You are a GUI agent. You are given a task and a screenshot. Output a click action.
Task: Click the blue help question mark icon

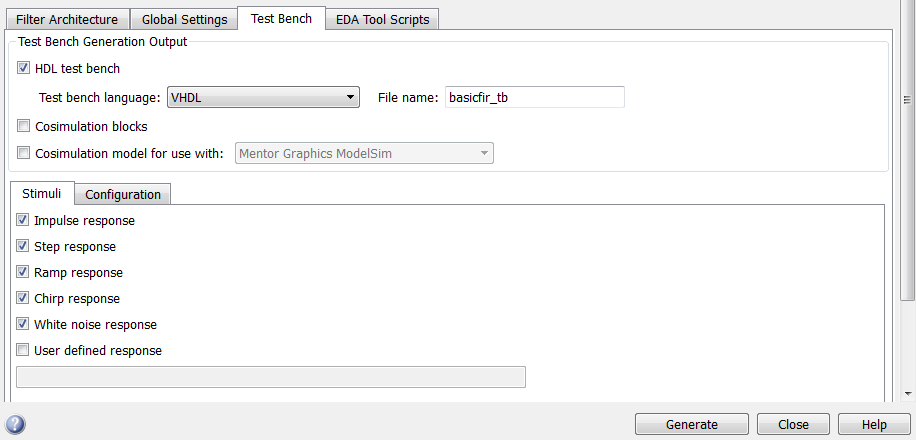click(15, 423)
